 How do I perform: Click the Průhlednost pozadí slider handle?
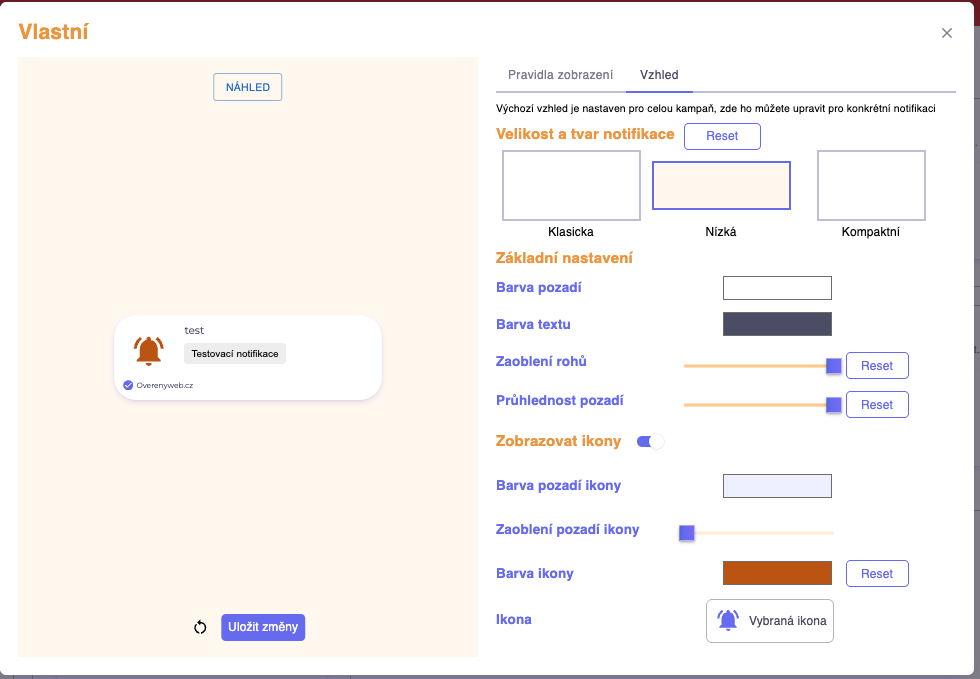pyautogui.click(x=833, y=404)
